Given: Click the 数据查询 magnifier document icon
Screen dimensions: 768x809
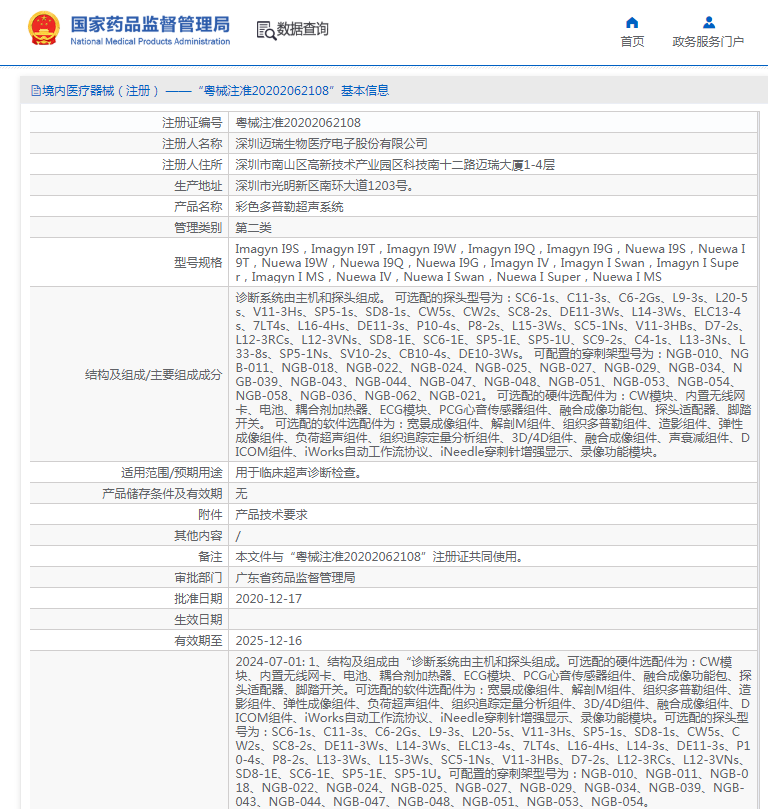Looking at the screenshot, I should (266, 30).
